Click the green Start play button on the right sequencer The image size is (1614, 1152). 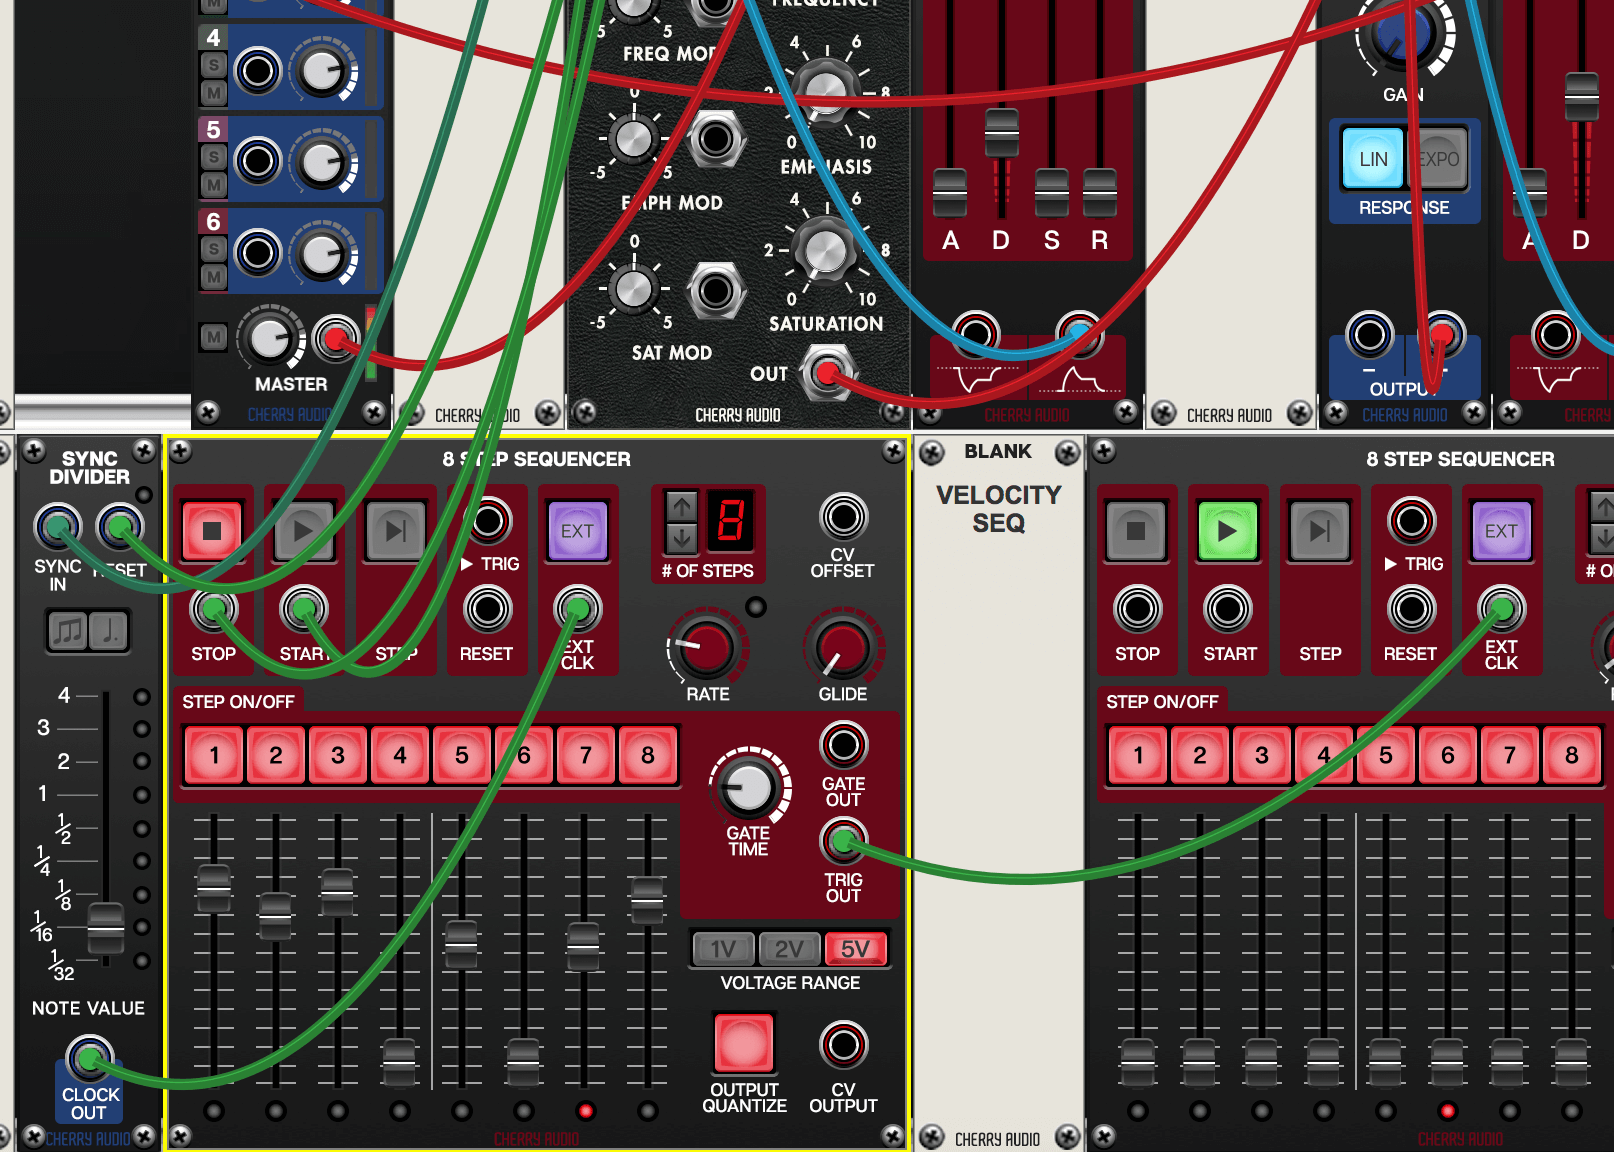click(x=1227, y=531)
